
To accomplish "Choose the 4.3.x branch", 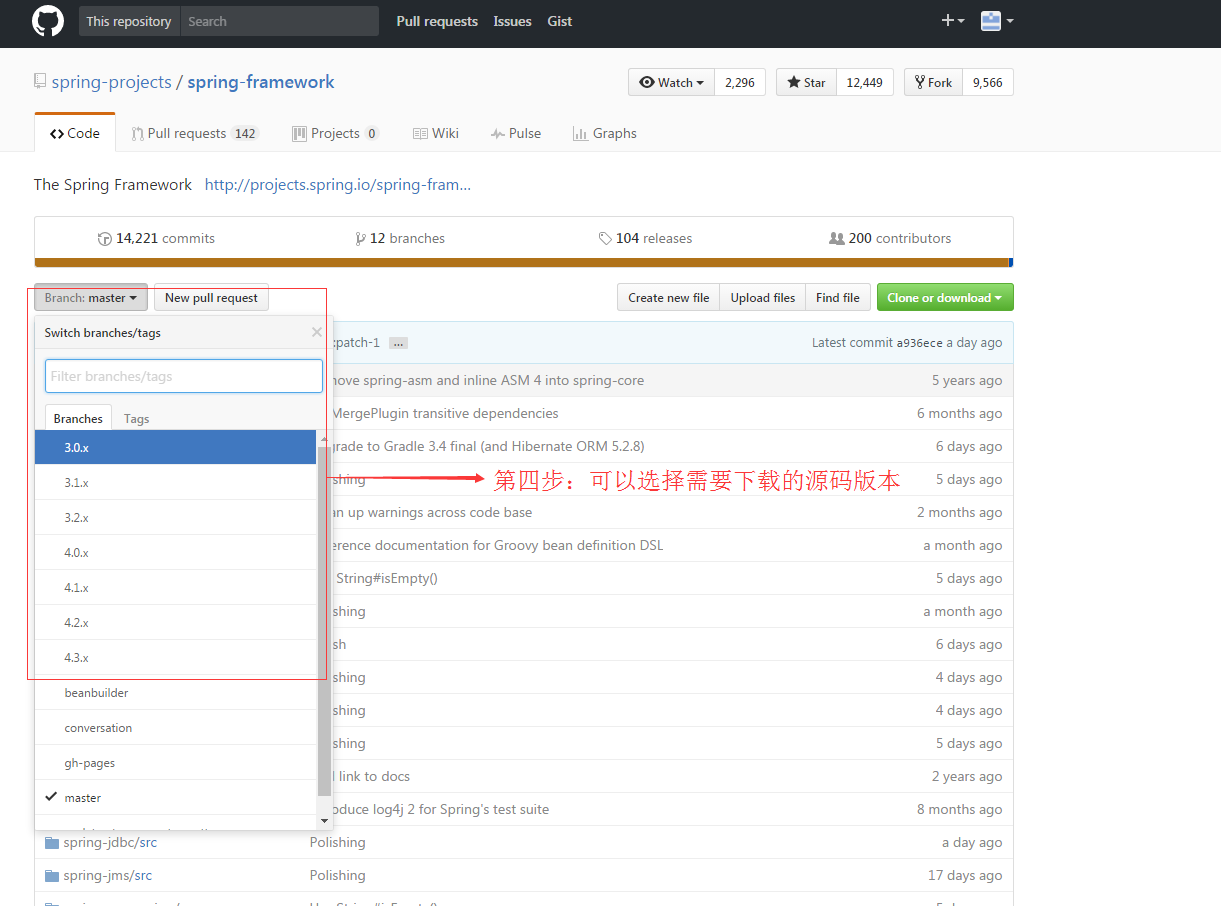I will pyautogui.click(x=176, y=657).
